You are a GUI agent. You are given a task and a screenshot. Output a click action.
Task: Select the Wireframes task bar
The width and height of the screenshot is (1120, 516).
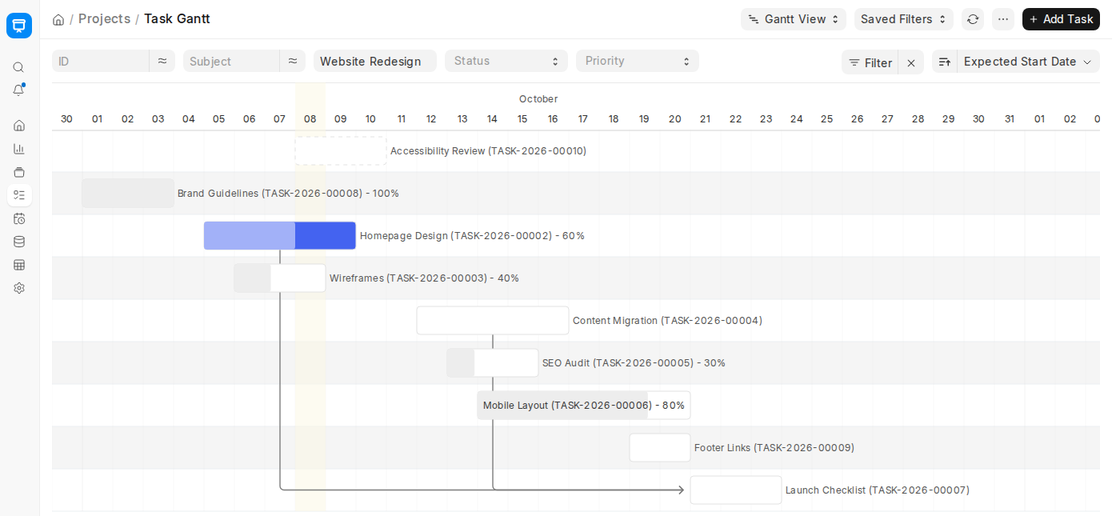[280, 278]
